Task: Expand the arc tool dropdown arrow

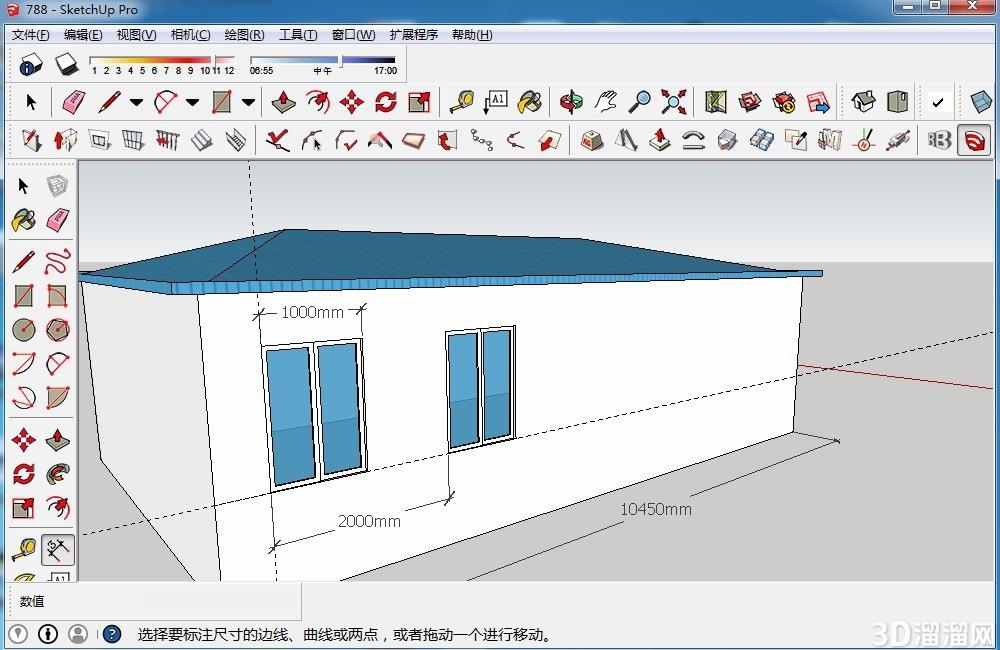Action: pos(192,102)
